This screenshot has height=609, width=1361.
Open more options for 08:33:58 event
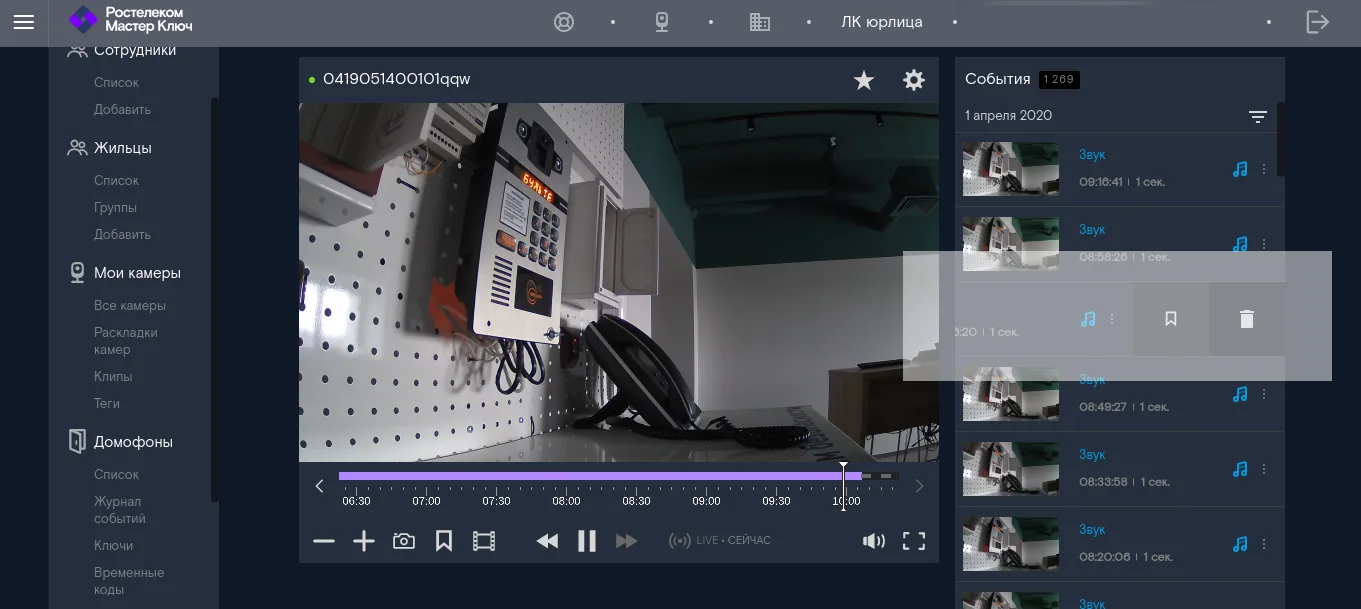(1264, 469)
